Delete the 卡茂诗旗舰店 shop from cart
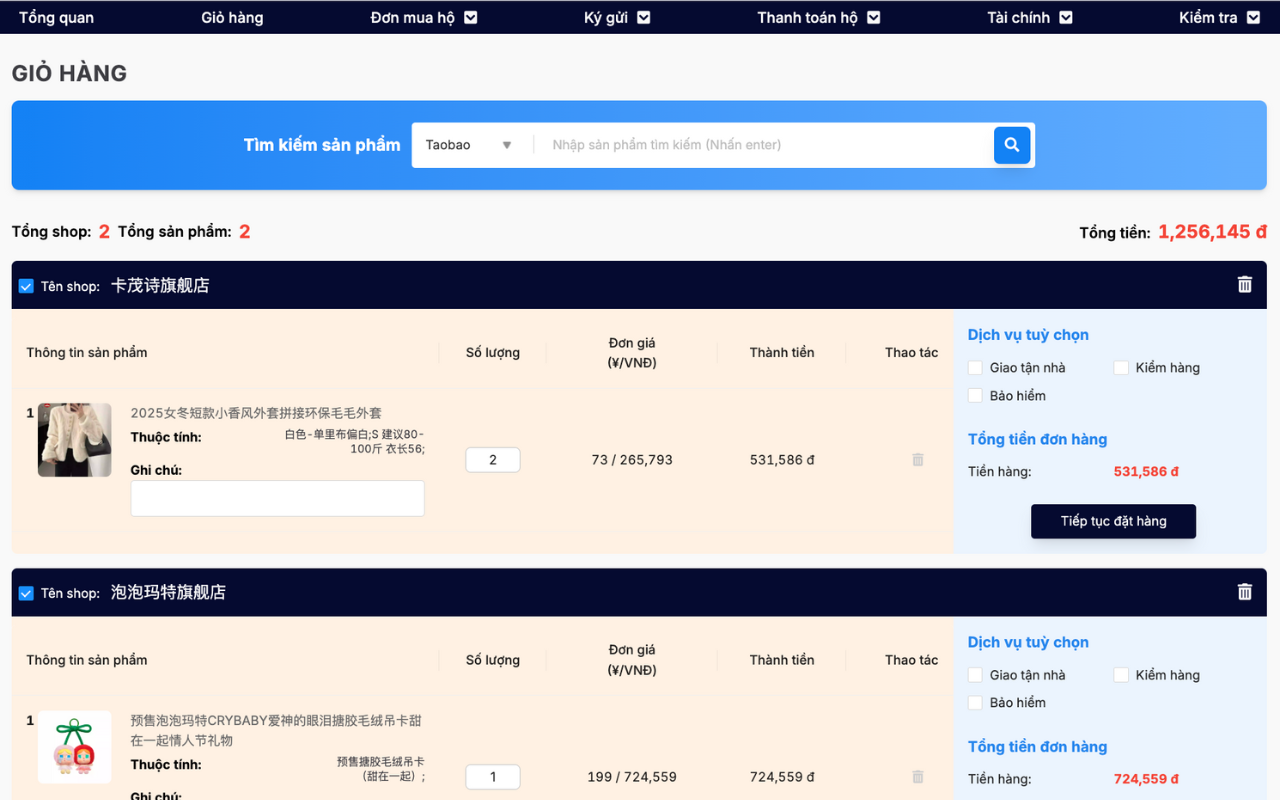This screenshot has height=800, width=1280. click(x=1244, y=285)
